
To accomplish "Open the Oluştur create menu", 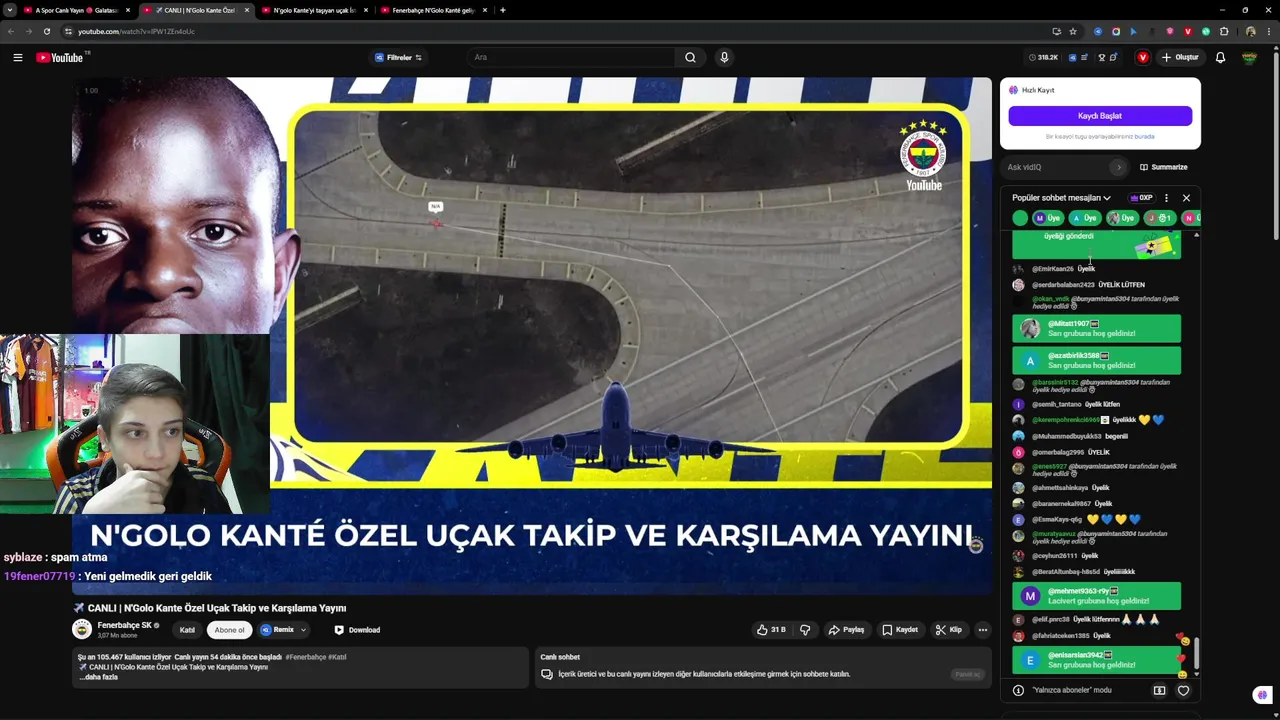I will click(1180, 57).
